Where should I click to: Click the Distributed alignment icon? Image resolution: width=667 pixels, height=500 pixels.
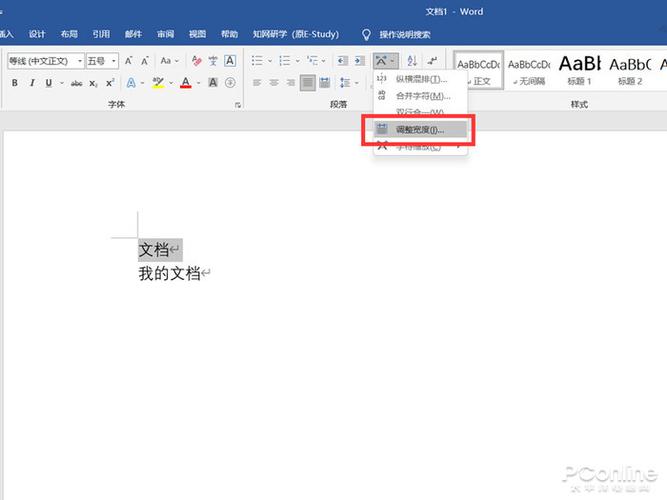pos(325,83)
